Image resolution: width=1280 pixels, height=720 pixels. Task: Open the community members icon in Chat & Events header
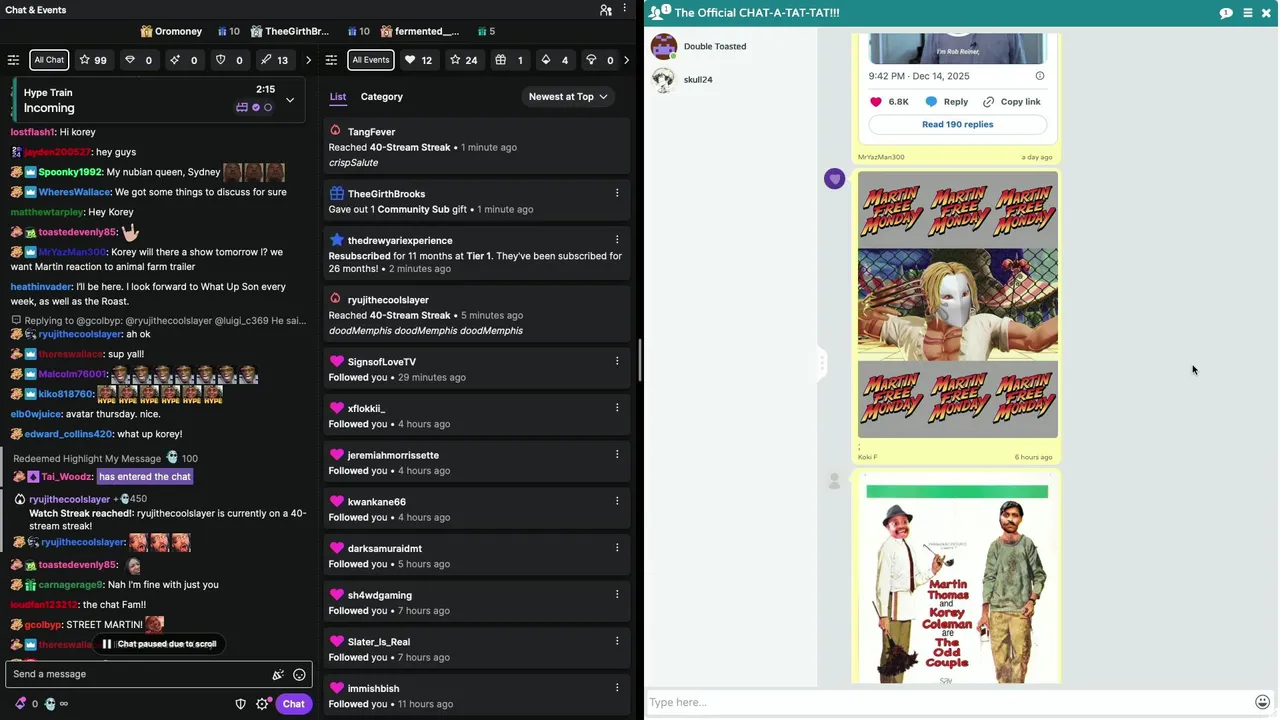coord(606,10)
